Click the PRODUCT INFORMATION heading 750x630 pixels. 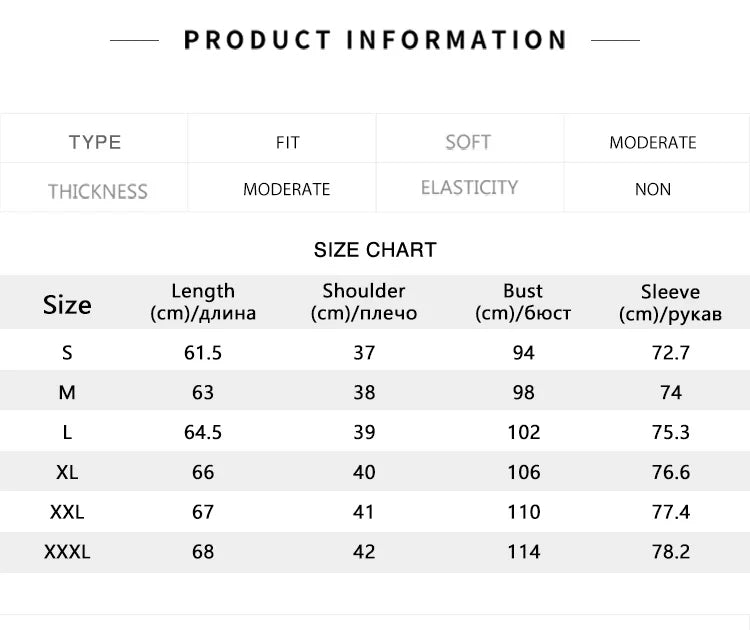click(x=375, y=40)
